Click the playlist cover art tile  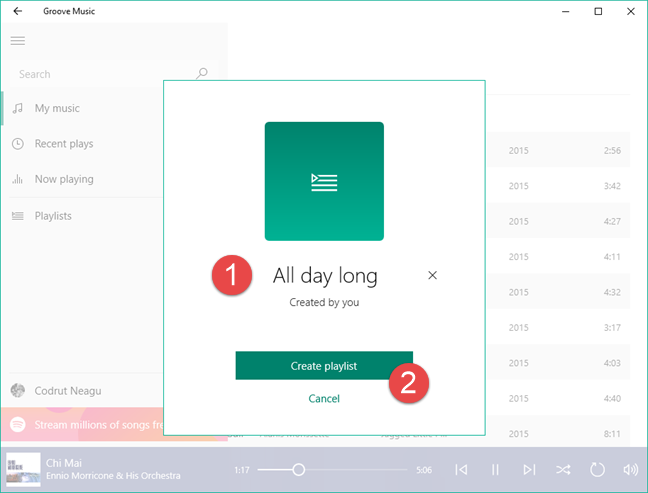324,181
